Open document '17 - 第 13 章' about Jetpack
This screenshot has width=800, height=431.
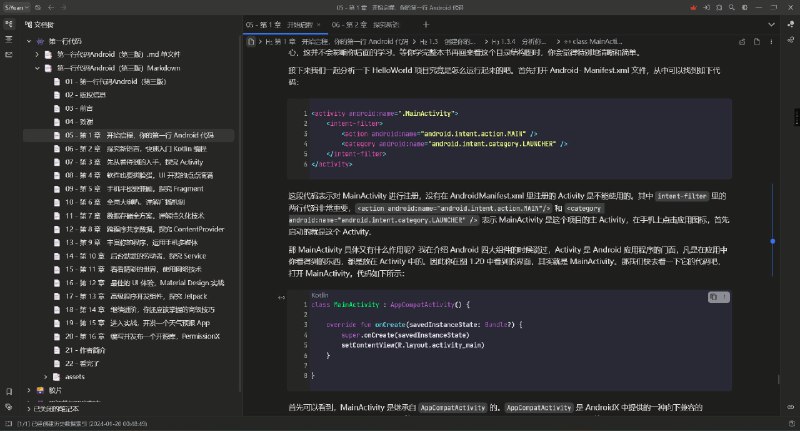(129, 296)
